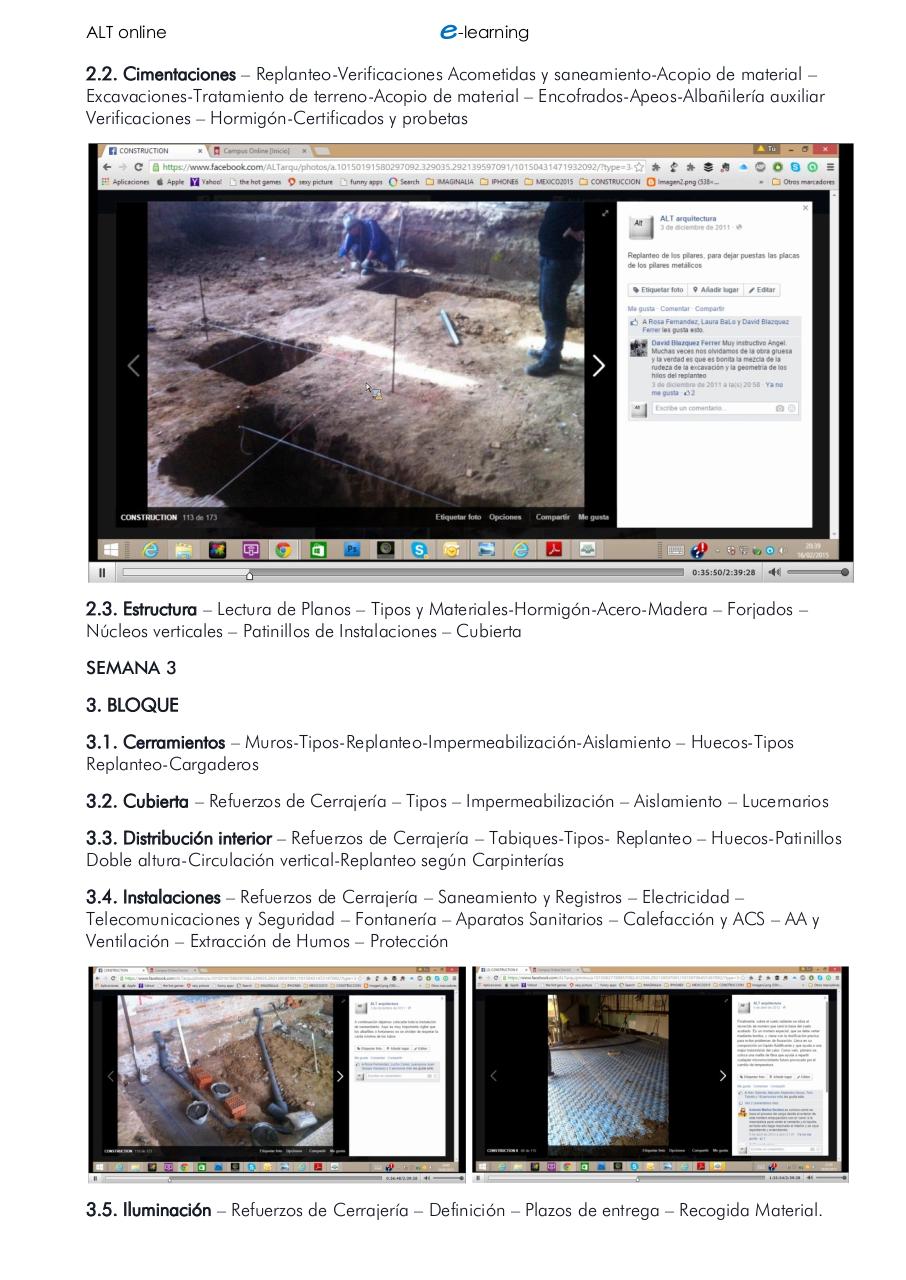
Task: Click the 'Editar' button on the post
Action: [x=763, y=290]
